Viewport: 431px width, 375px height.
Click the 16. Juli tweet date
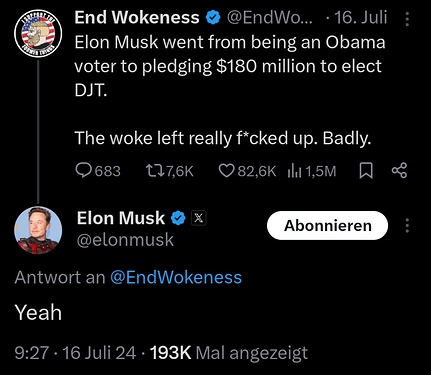pos(361,18)
